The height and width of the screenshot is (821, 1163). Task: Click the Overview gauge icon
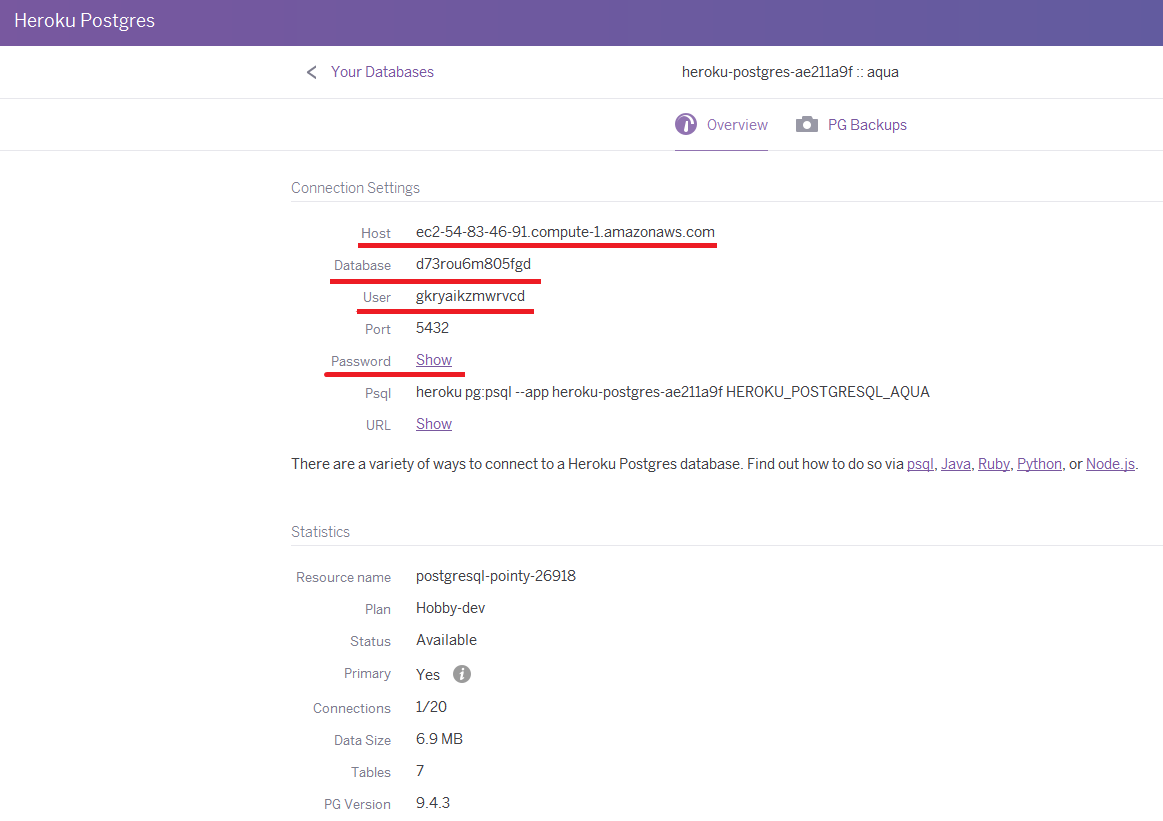685,124
